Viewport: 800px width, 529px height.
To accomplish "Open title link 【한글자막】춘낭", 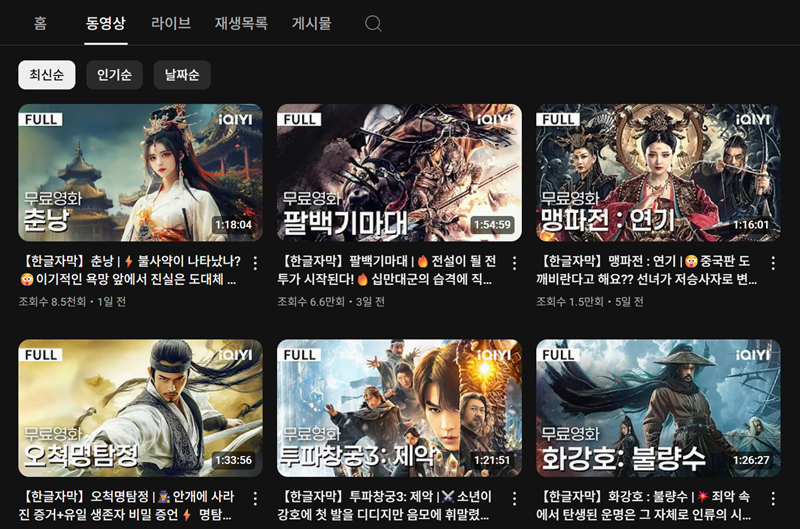I will coord(130,270).
